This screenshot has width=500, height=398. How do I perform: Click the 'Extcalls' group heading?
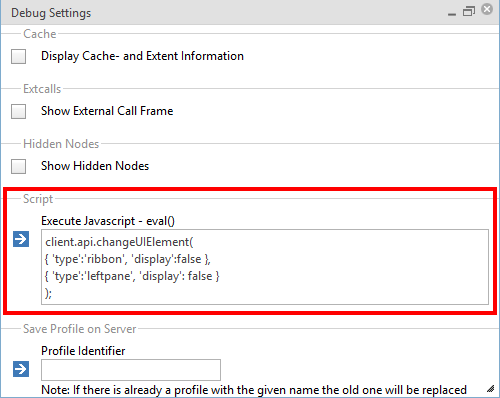pos(42,89)
